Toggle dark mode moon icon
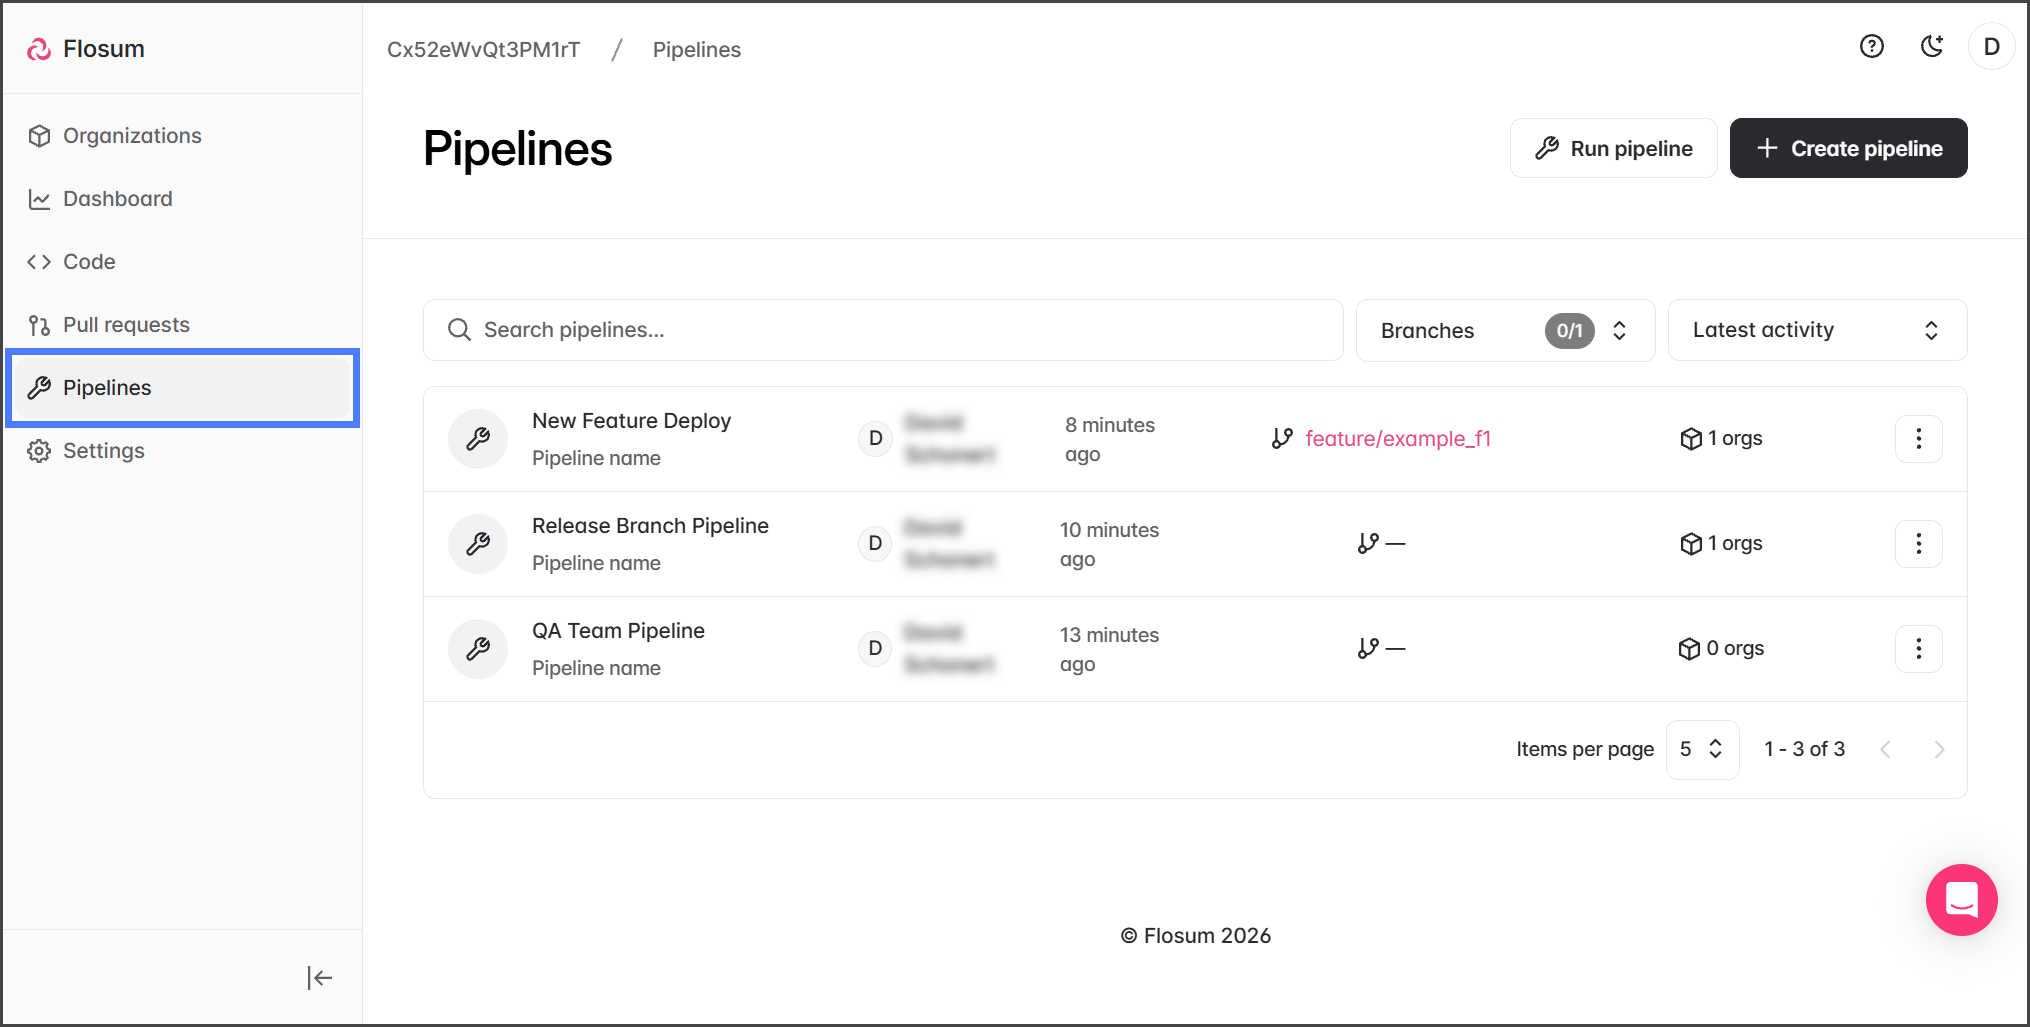2030x1027 pixels. [1932, 47]
